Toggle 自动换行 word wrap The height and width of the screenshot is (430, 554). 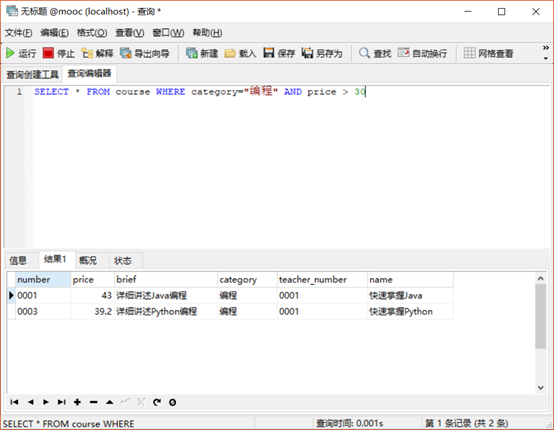(x=422, y=53)
